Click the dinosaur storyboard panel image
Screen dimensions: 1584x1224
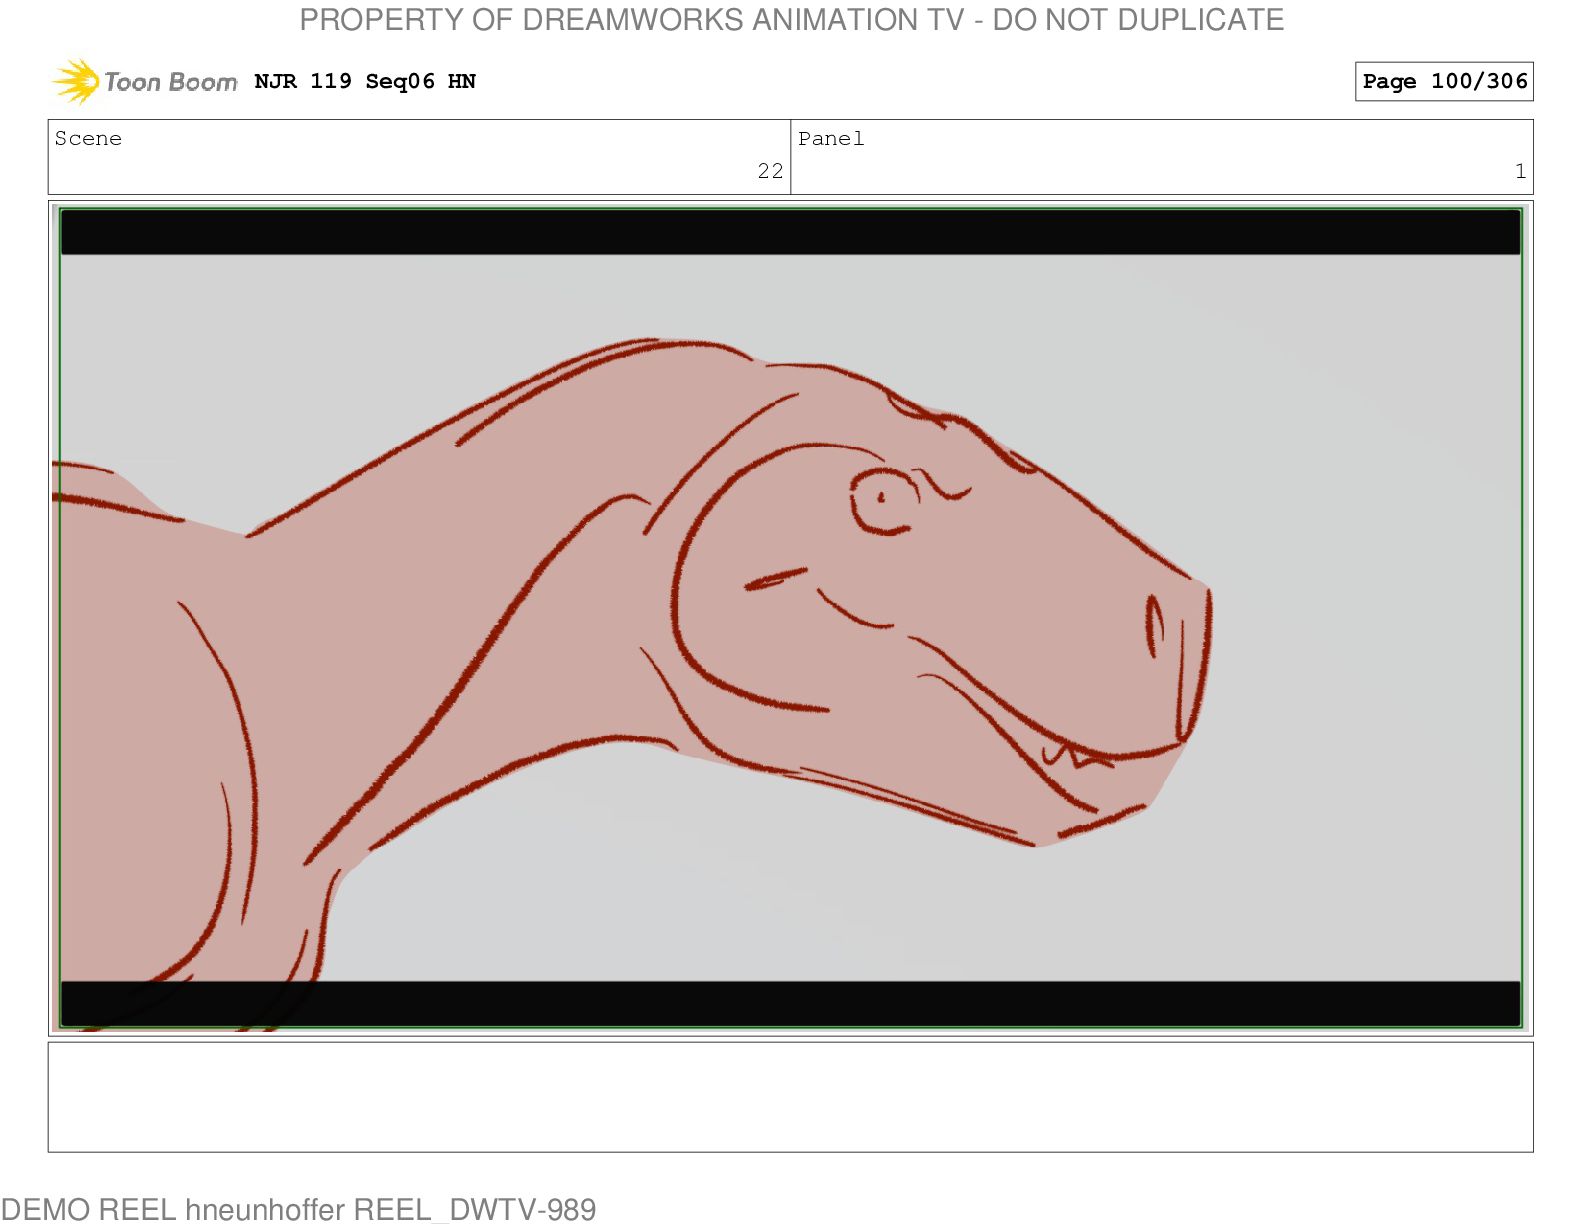(x=790, y=618)
